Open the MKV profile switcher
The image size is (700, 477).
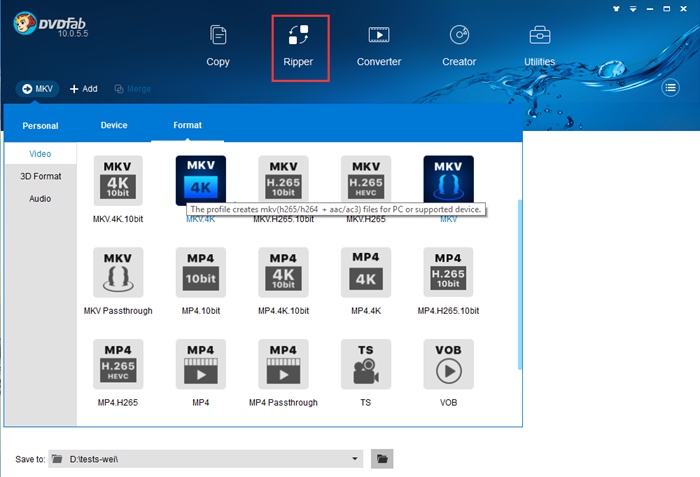point(38,89)
